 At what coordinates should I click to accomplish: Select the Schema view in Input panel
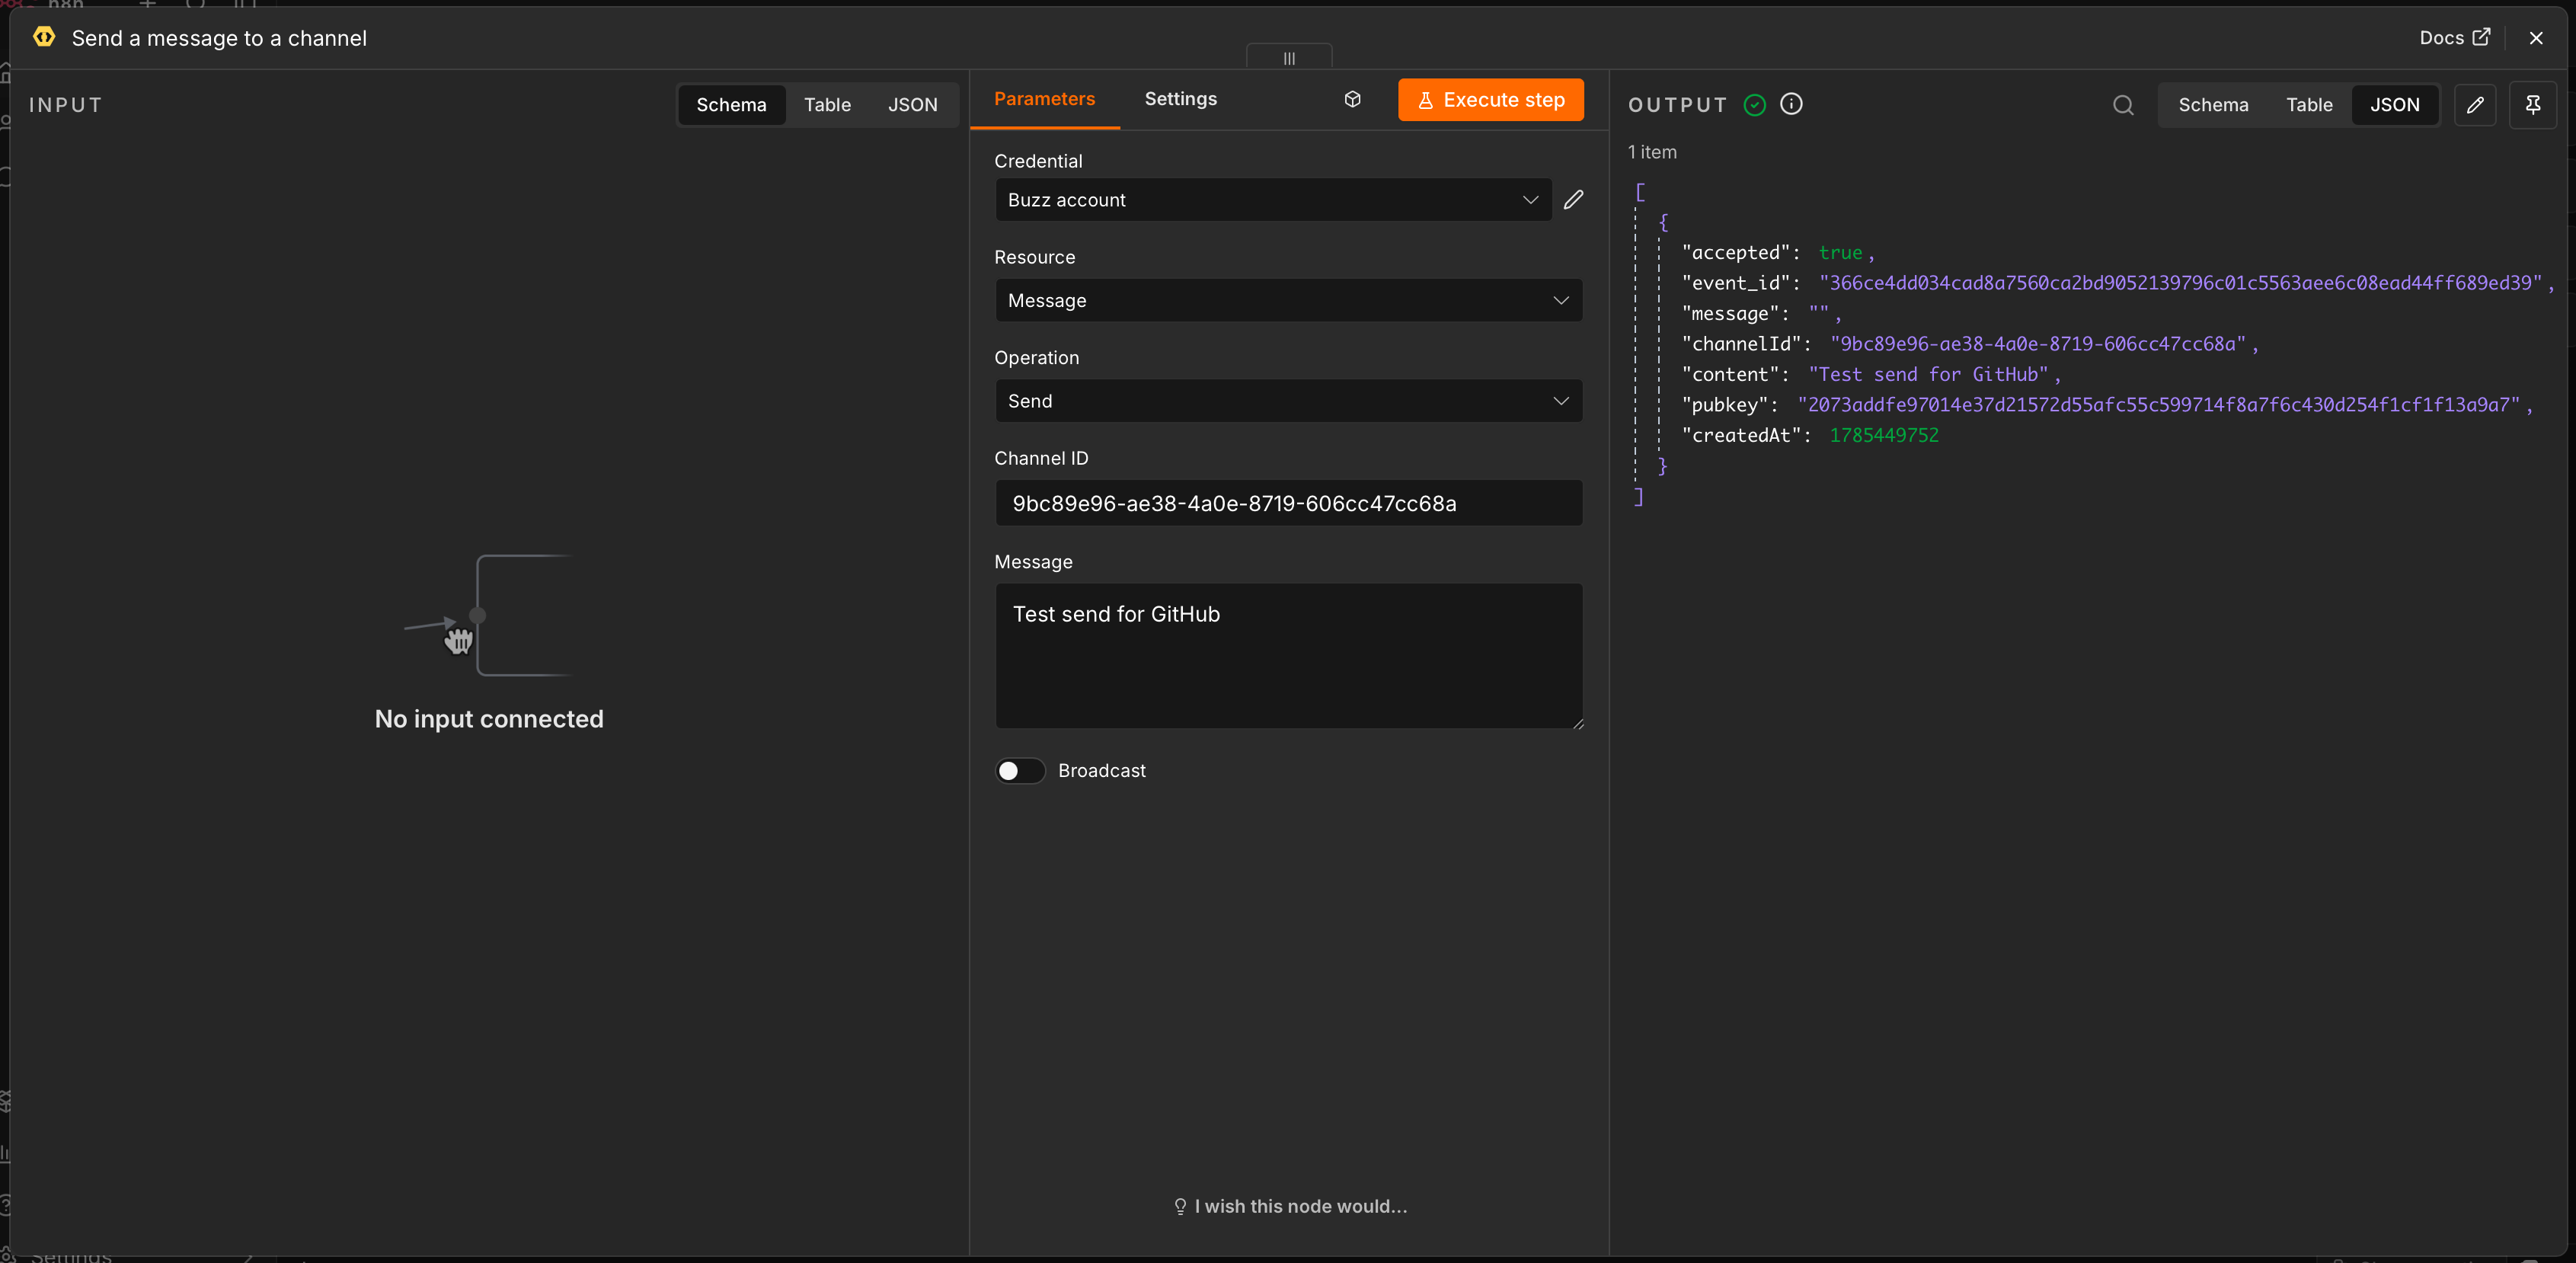[x=731, y=105]
